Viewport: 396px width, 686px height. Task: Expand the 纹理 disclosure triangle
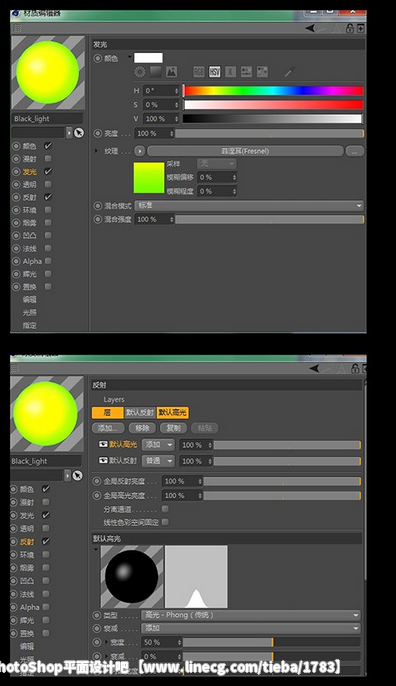pyautogui.click(x=96, y=151)
